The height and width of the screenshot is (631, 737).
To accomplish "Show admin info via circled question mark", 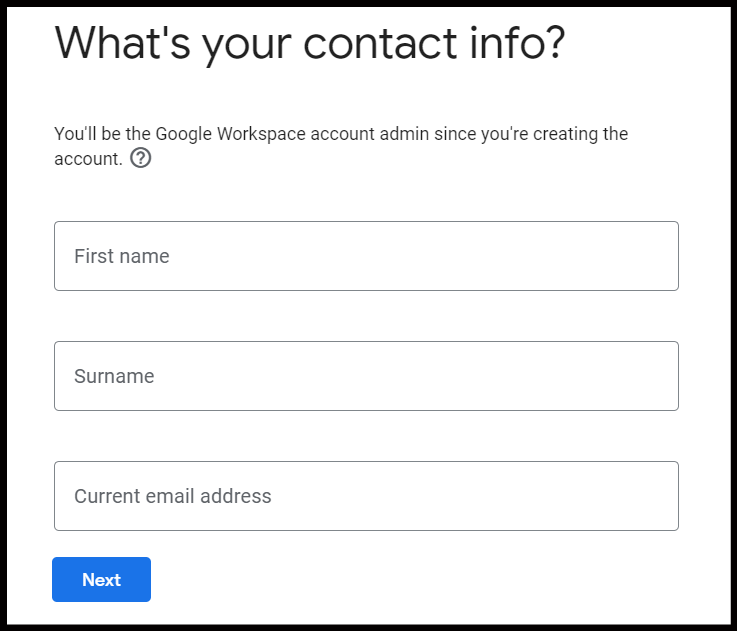I will [x=141, y=158].
